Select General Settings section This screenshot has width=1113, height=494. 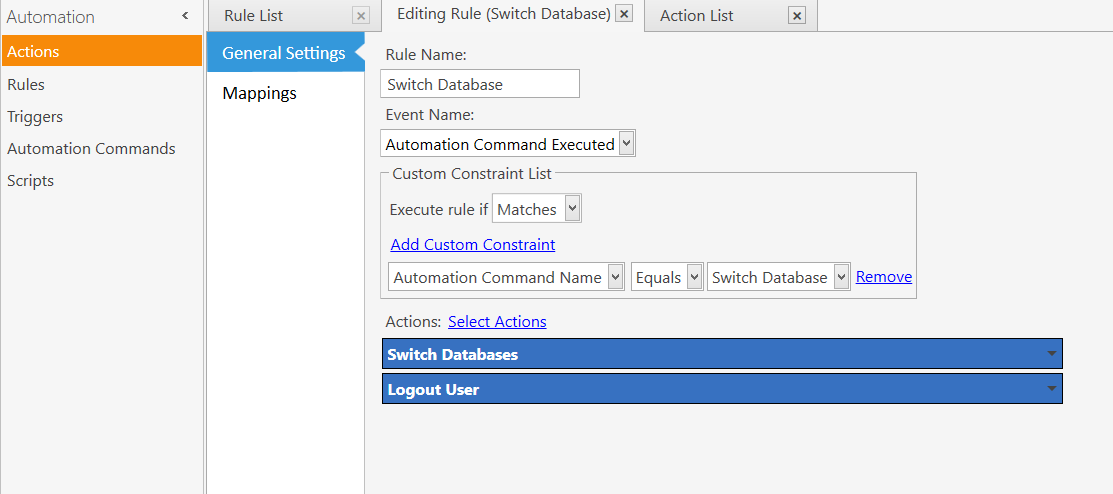point(284,53)
